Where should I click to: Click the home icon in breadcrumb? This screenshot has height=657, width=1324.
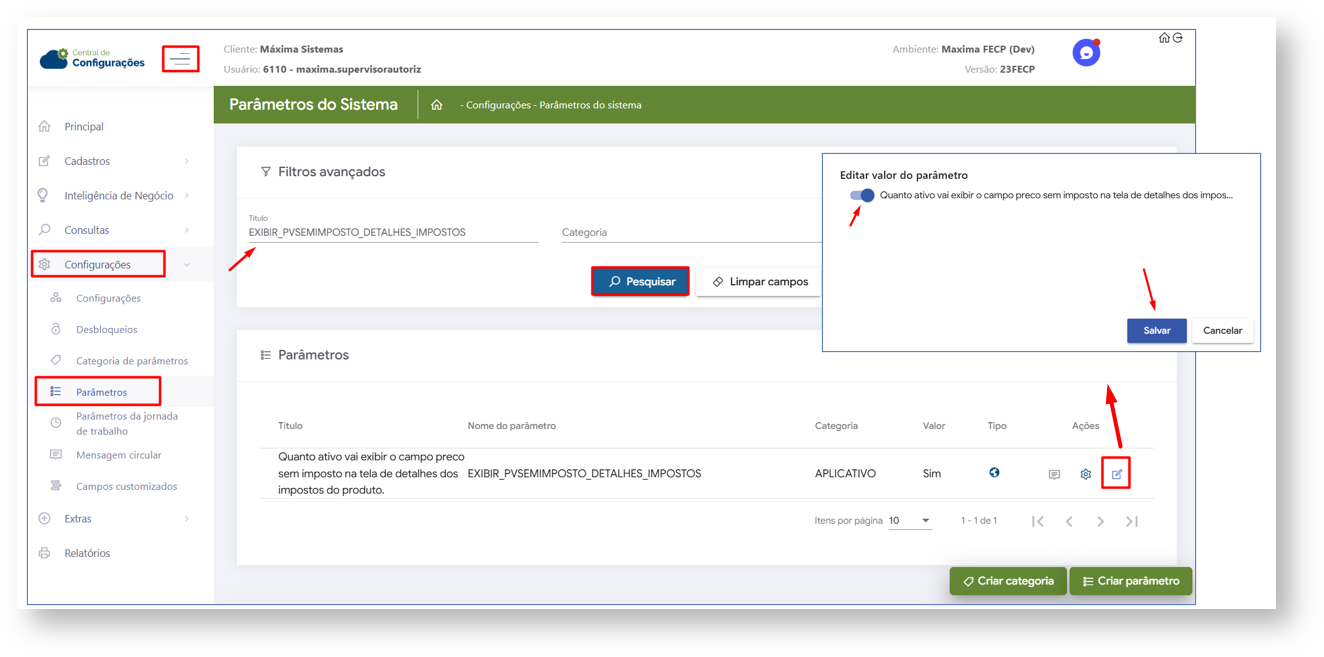click(436, 105)
